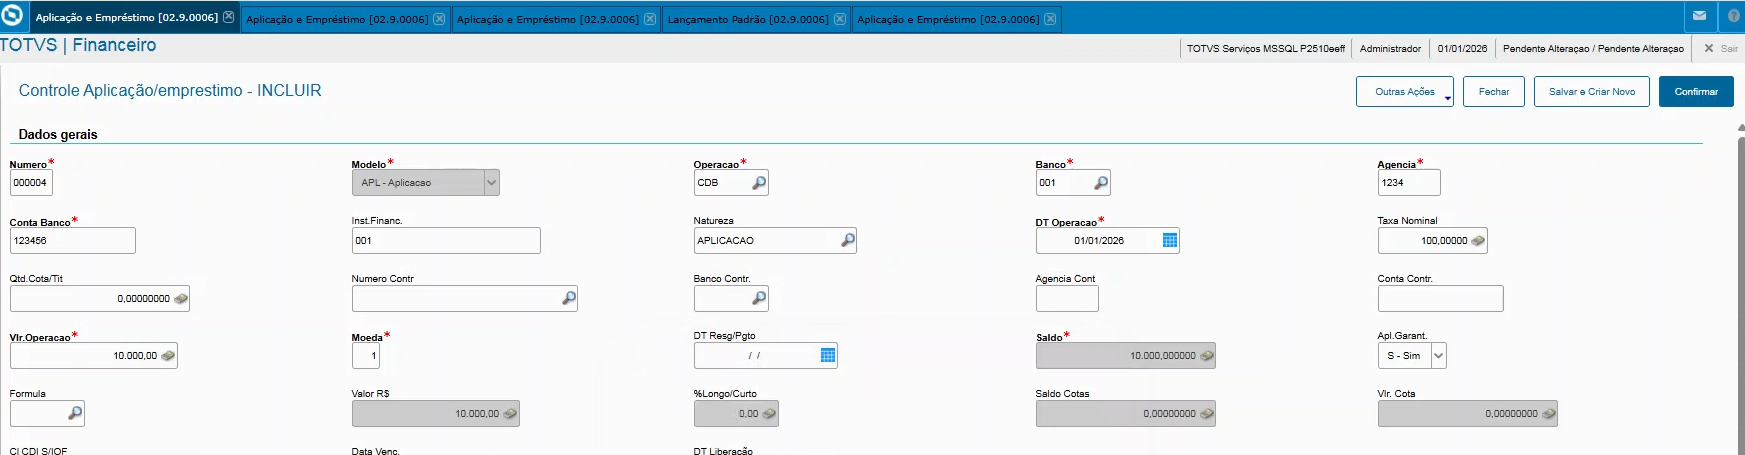Click Pendente Alteração status text
Image resolution: width=1745 pixels, height=455 pixels.
(x=1593, y=48)
